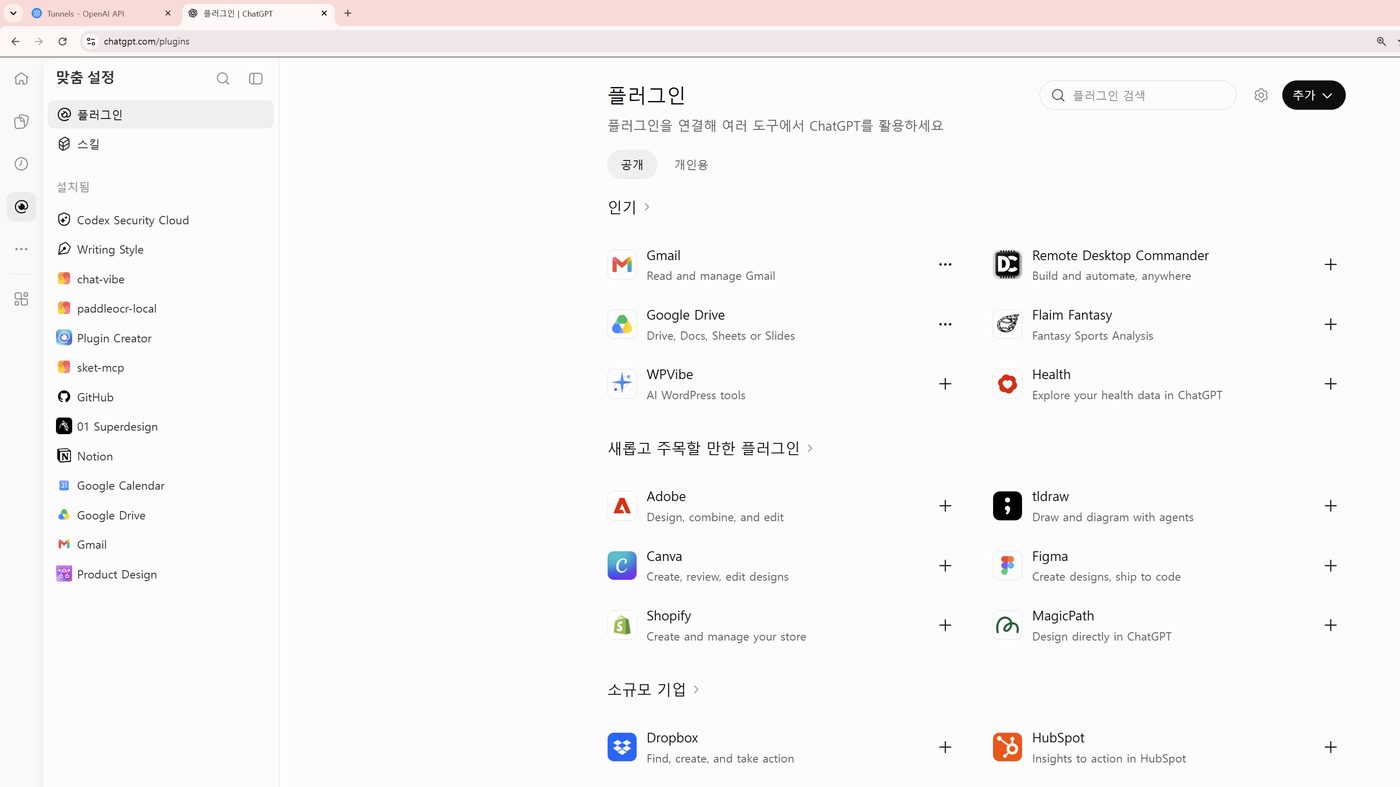Select 스킬 in the sidebar
The image size is (1400, 787).
pyautogui.click(x=160, y=144)
